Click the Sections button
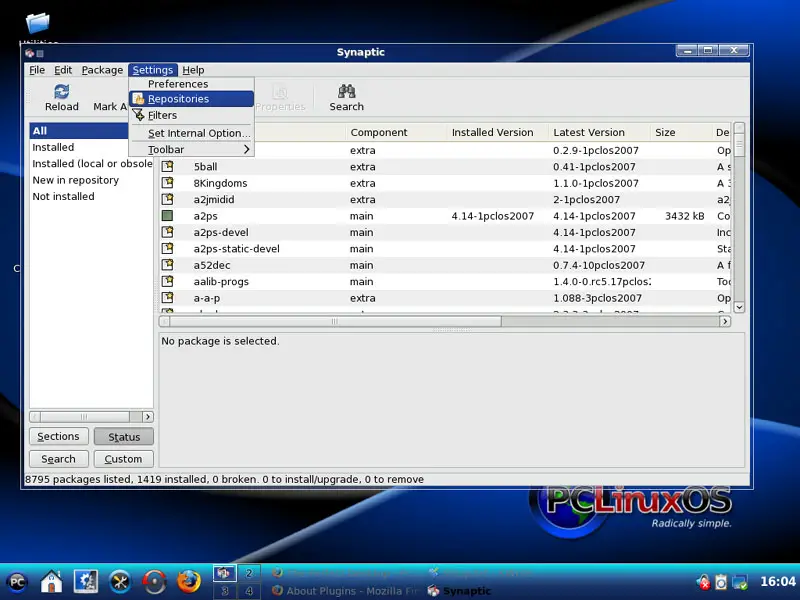The height and width of the screenshot is (600, 800). pyautogui.click(x=59, y=436)
